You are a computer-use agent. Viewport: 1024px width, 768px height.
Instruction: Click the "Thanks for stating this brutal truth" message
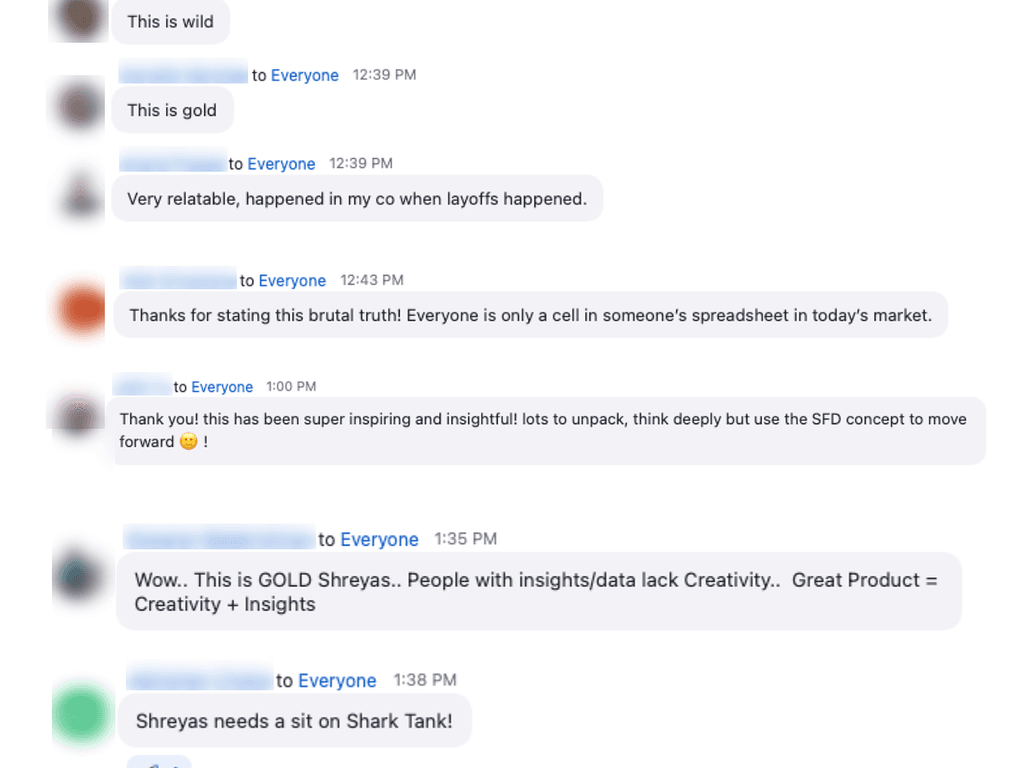[530, 315]
